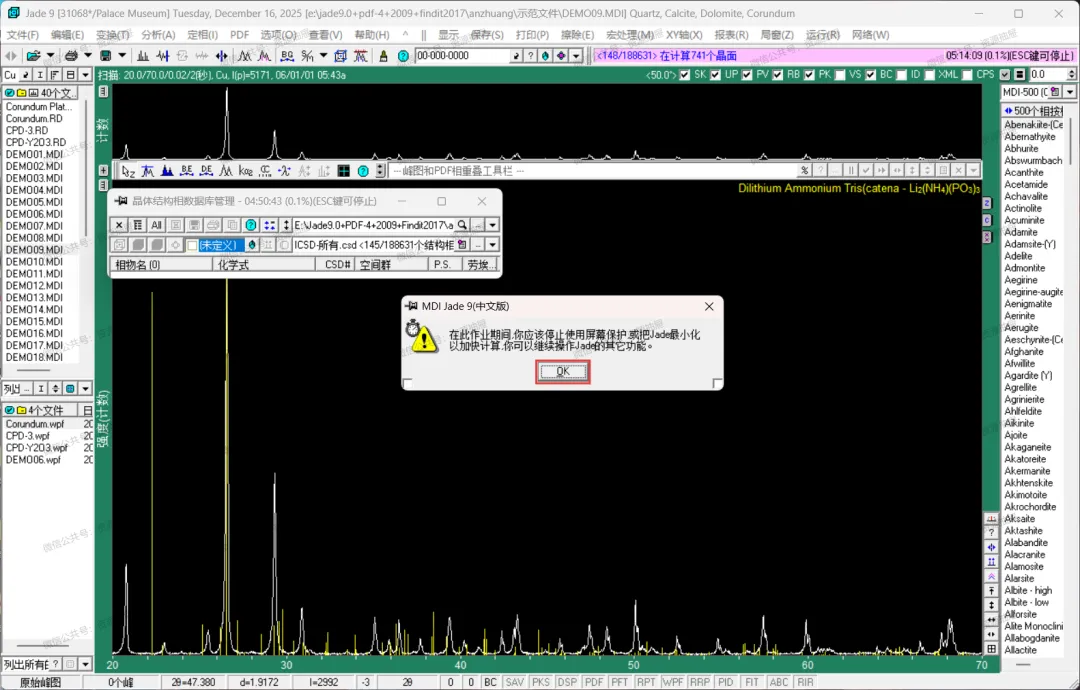This screenshot has height=690, width=1080.
Task: Select Acanthite in the mineral list
Action: 1024,172
